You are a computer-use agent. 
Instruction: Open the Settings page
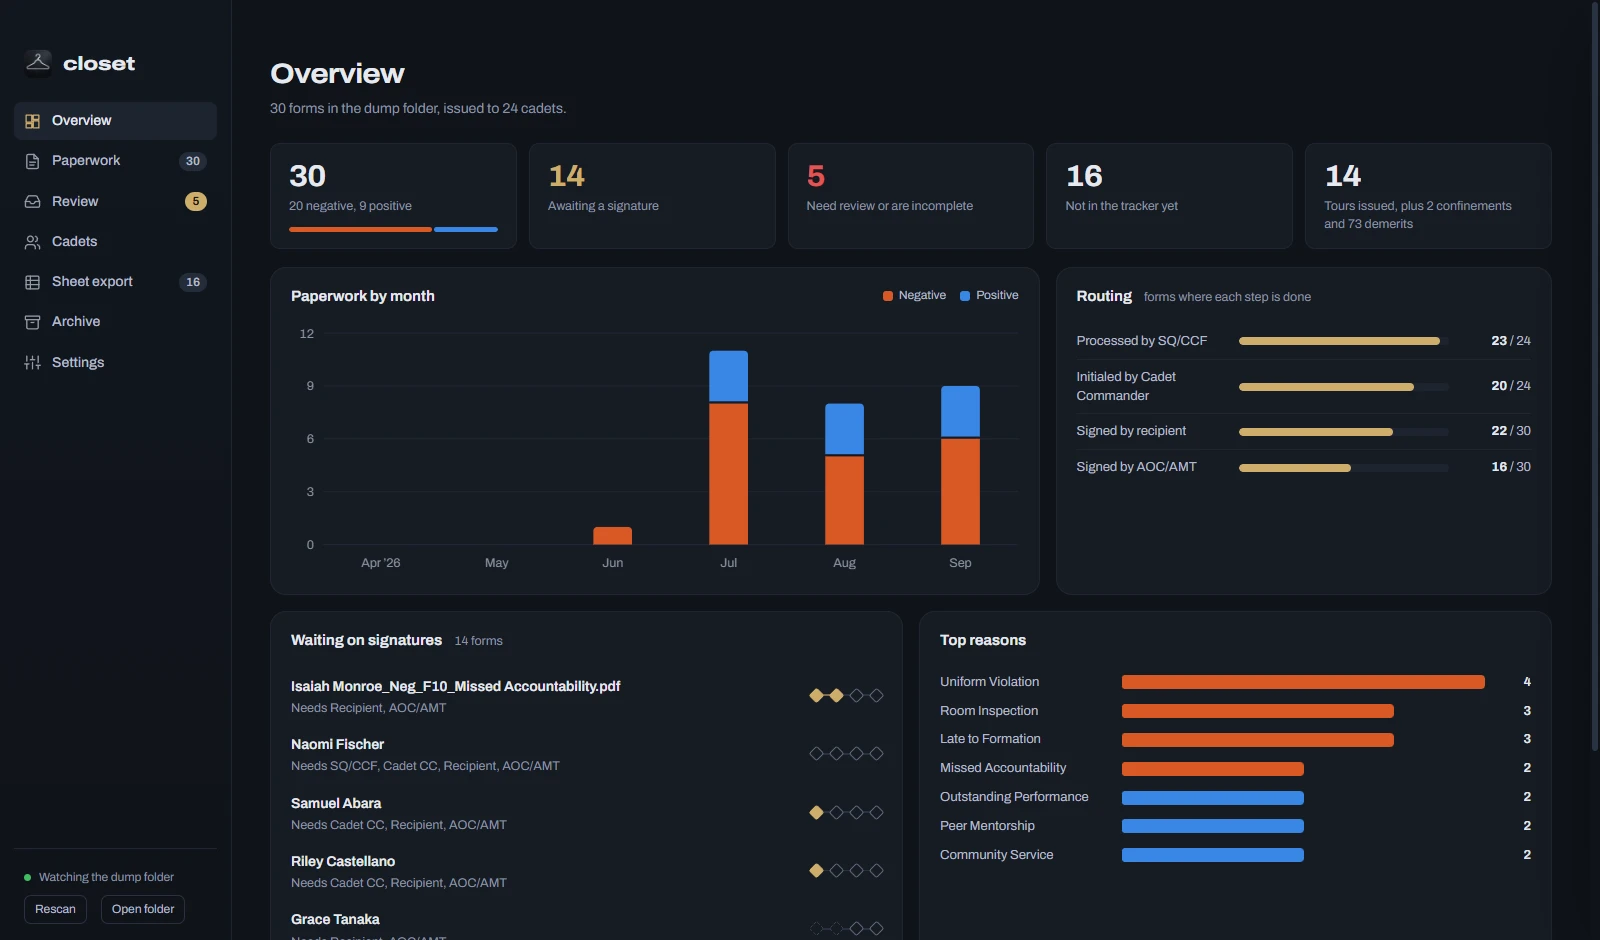click(115, 362)
